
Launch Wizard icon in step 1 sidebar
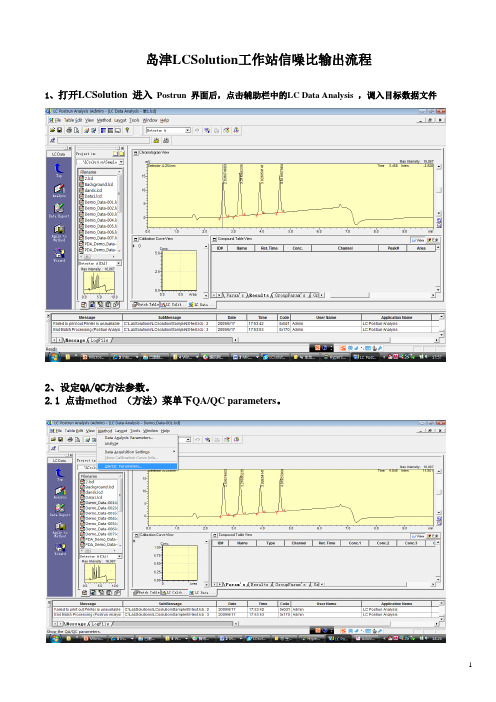point(59,255)
